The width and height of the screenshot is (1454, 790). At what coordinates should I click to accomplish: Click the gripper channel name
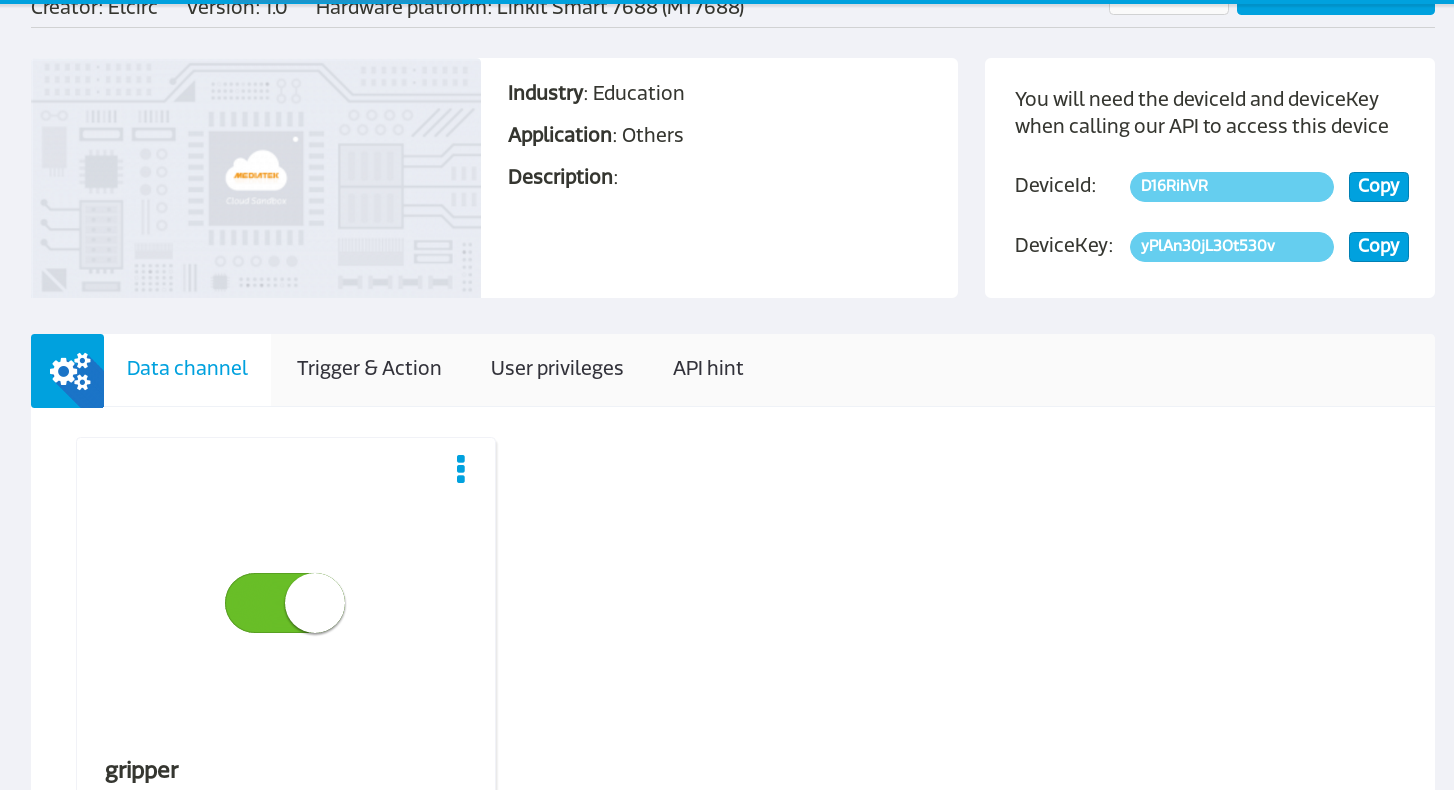pos(142,770)
